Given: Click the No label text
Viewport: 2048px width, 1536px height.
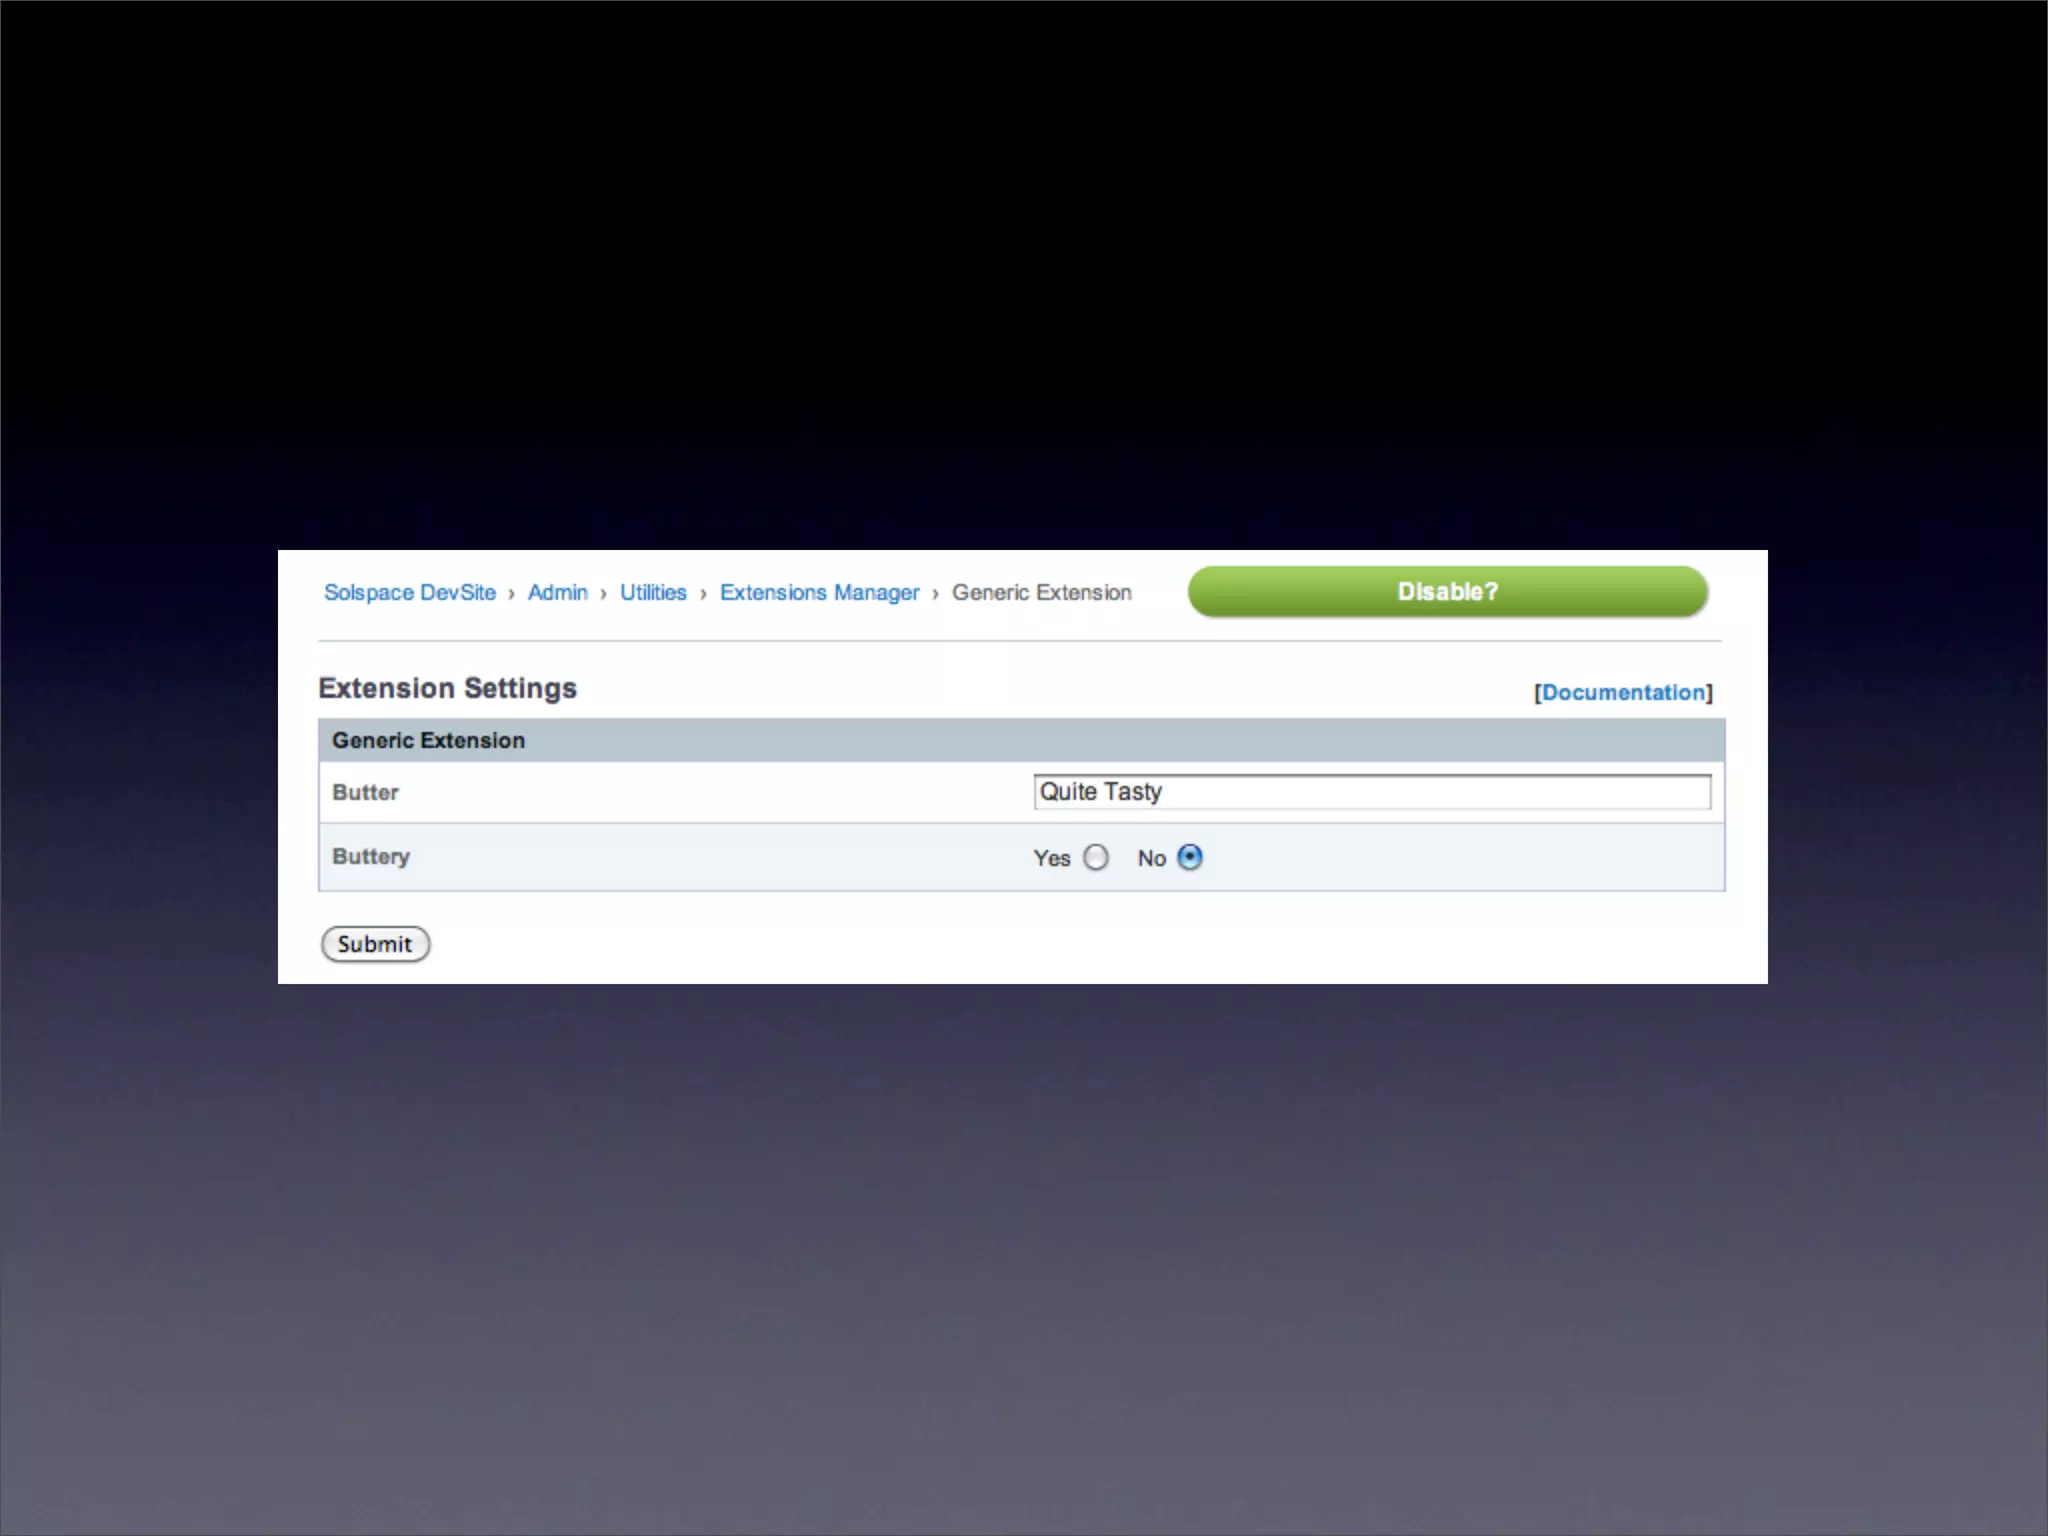Looking at the screenshot, I should (1151, 858).
